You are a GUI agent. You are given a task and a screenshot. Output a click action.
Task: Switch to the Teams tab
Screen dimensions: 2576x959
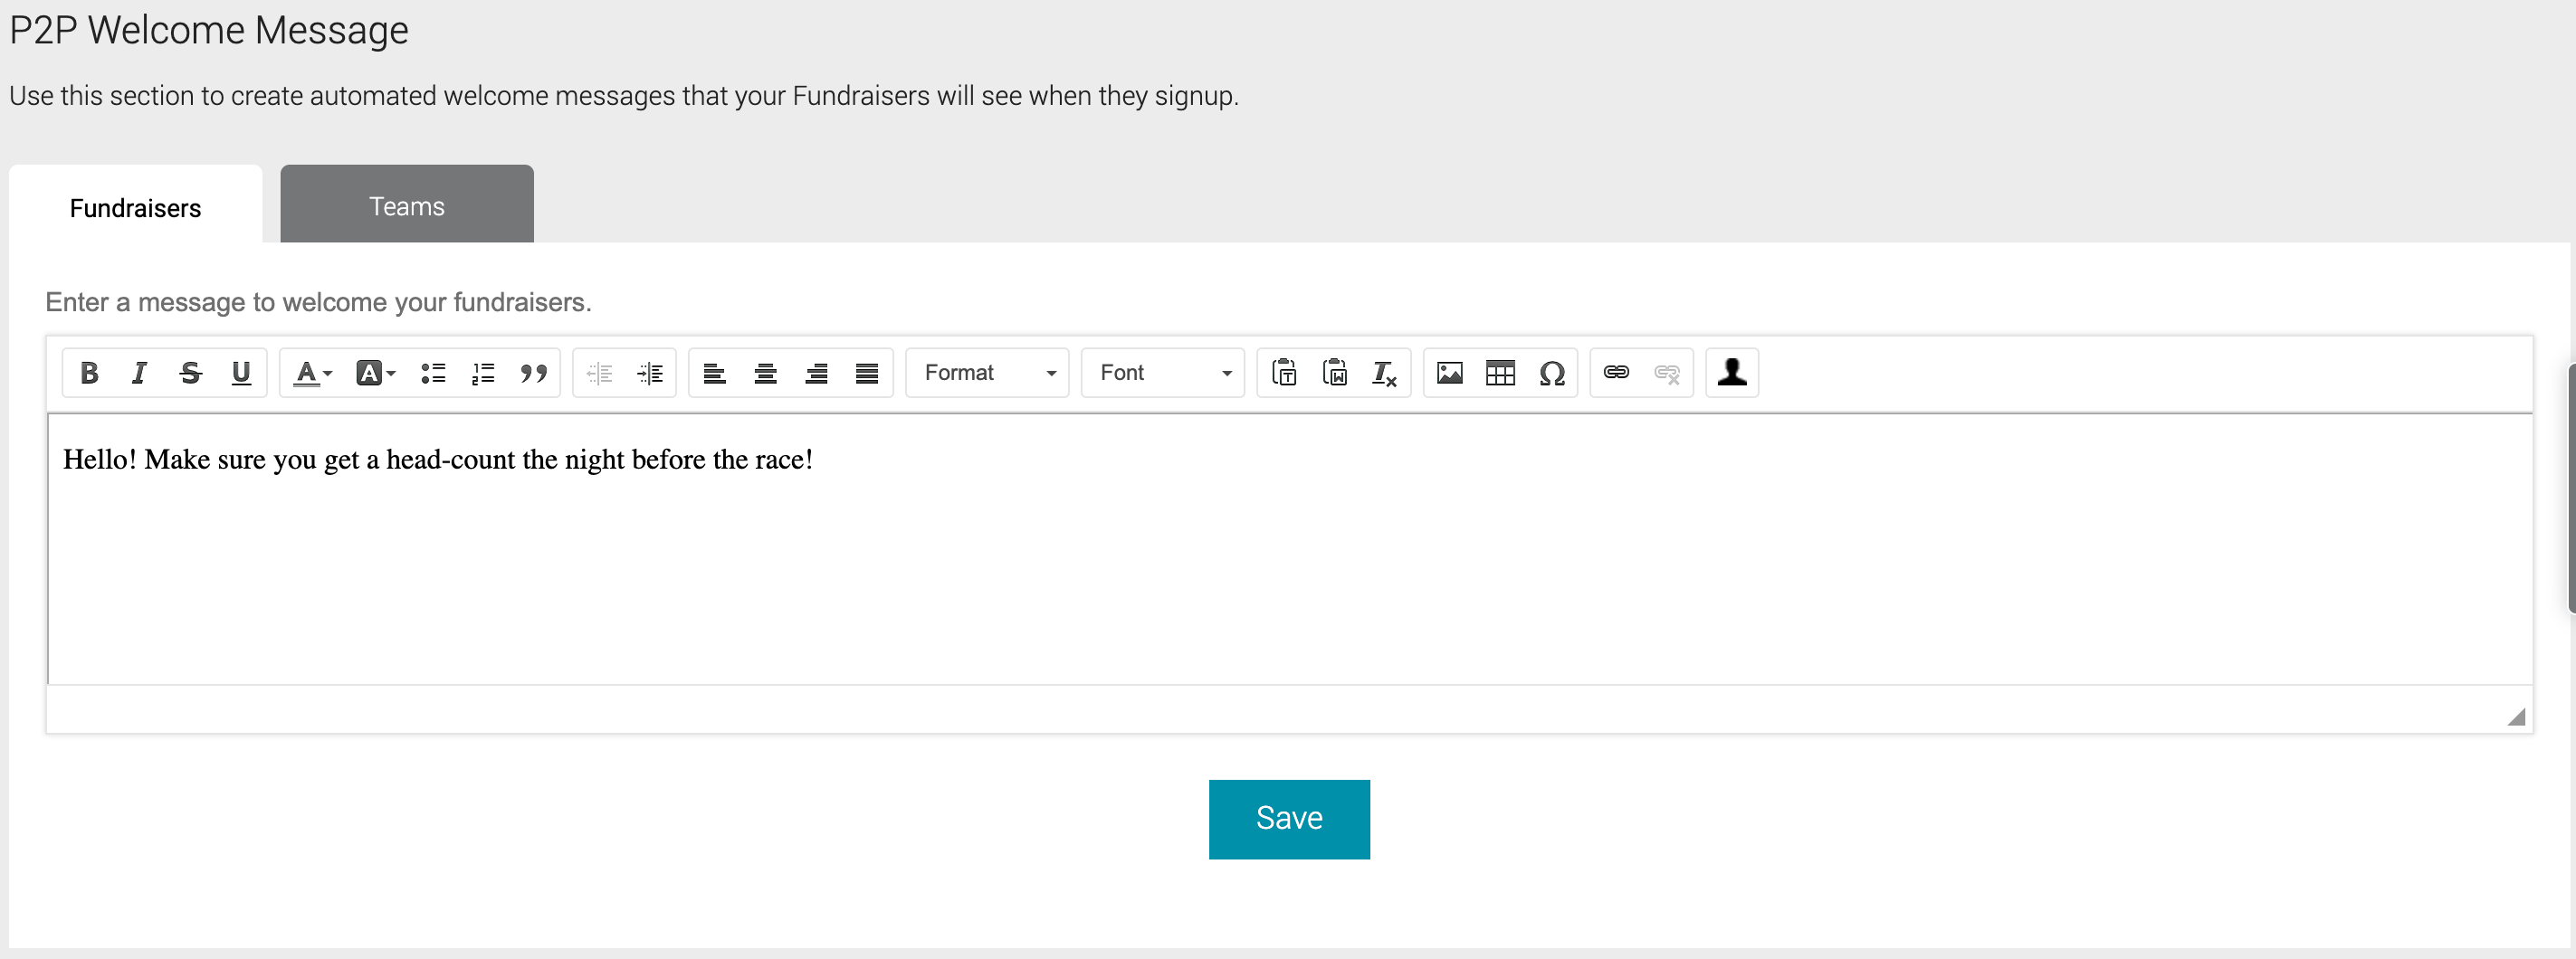pos(406,205)
